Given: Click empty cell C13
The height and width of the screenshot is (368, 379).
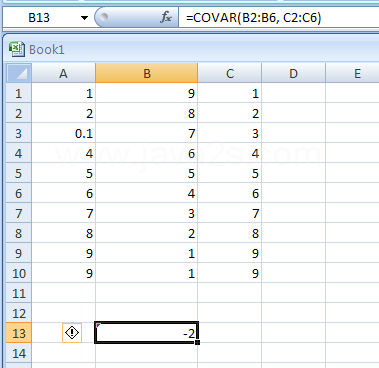Looking at the screenshot, I should pos(230,333).
